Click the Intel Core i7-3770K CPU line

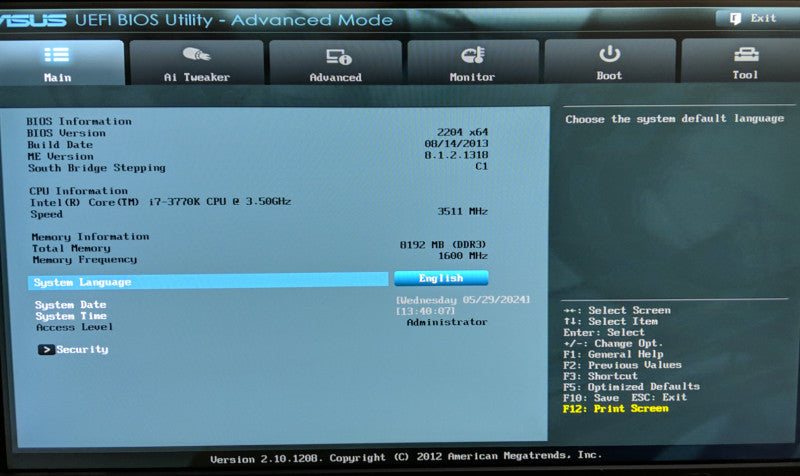(x=160, y=202)
